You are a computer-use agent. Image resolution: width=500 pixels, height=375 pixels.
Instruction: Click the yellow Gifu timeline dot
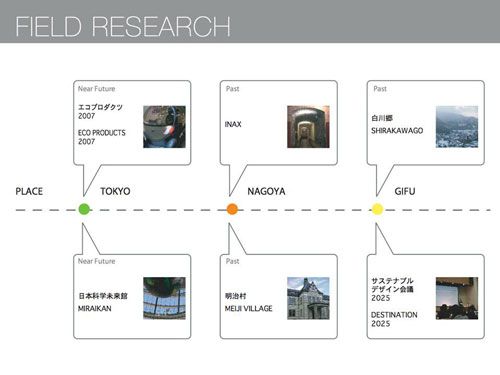tap(377, 209)
